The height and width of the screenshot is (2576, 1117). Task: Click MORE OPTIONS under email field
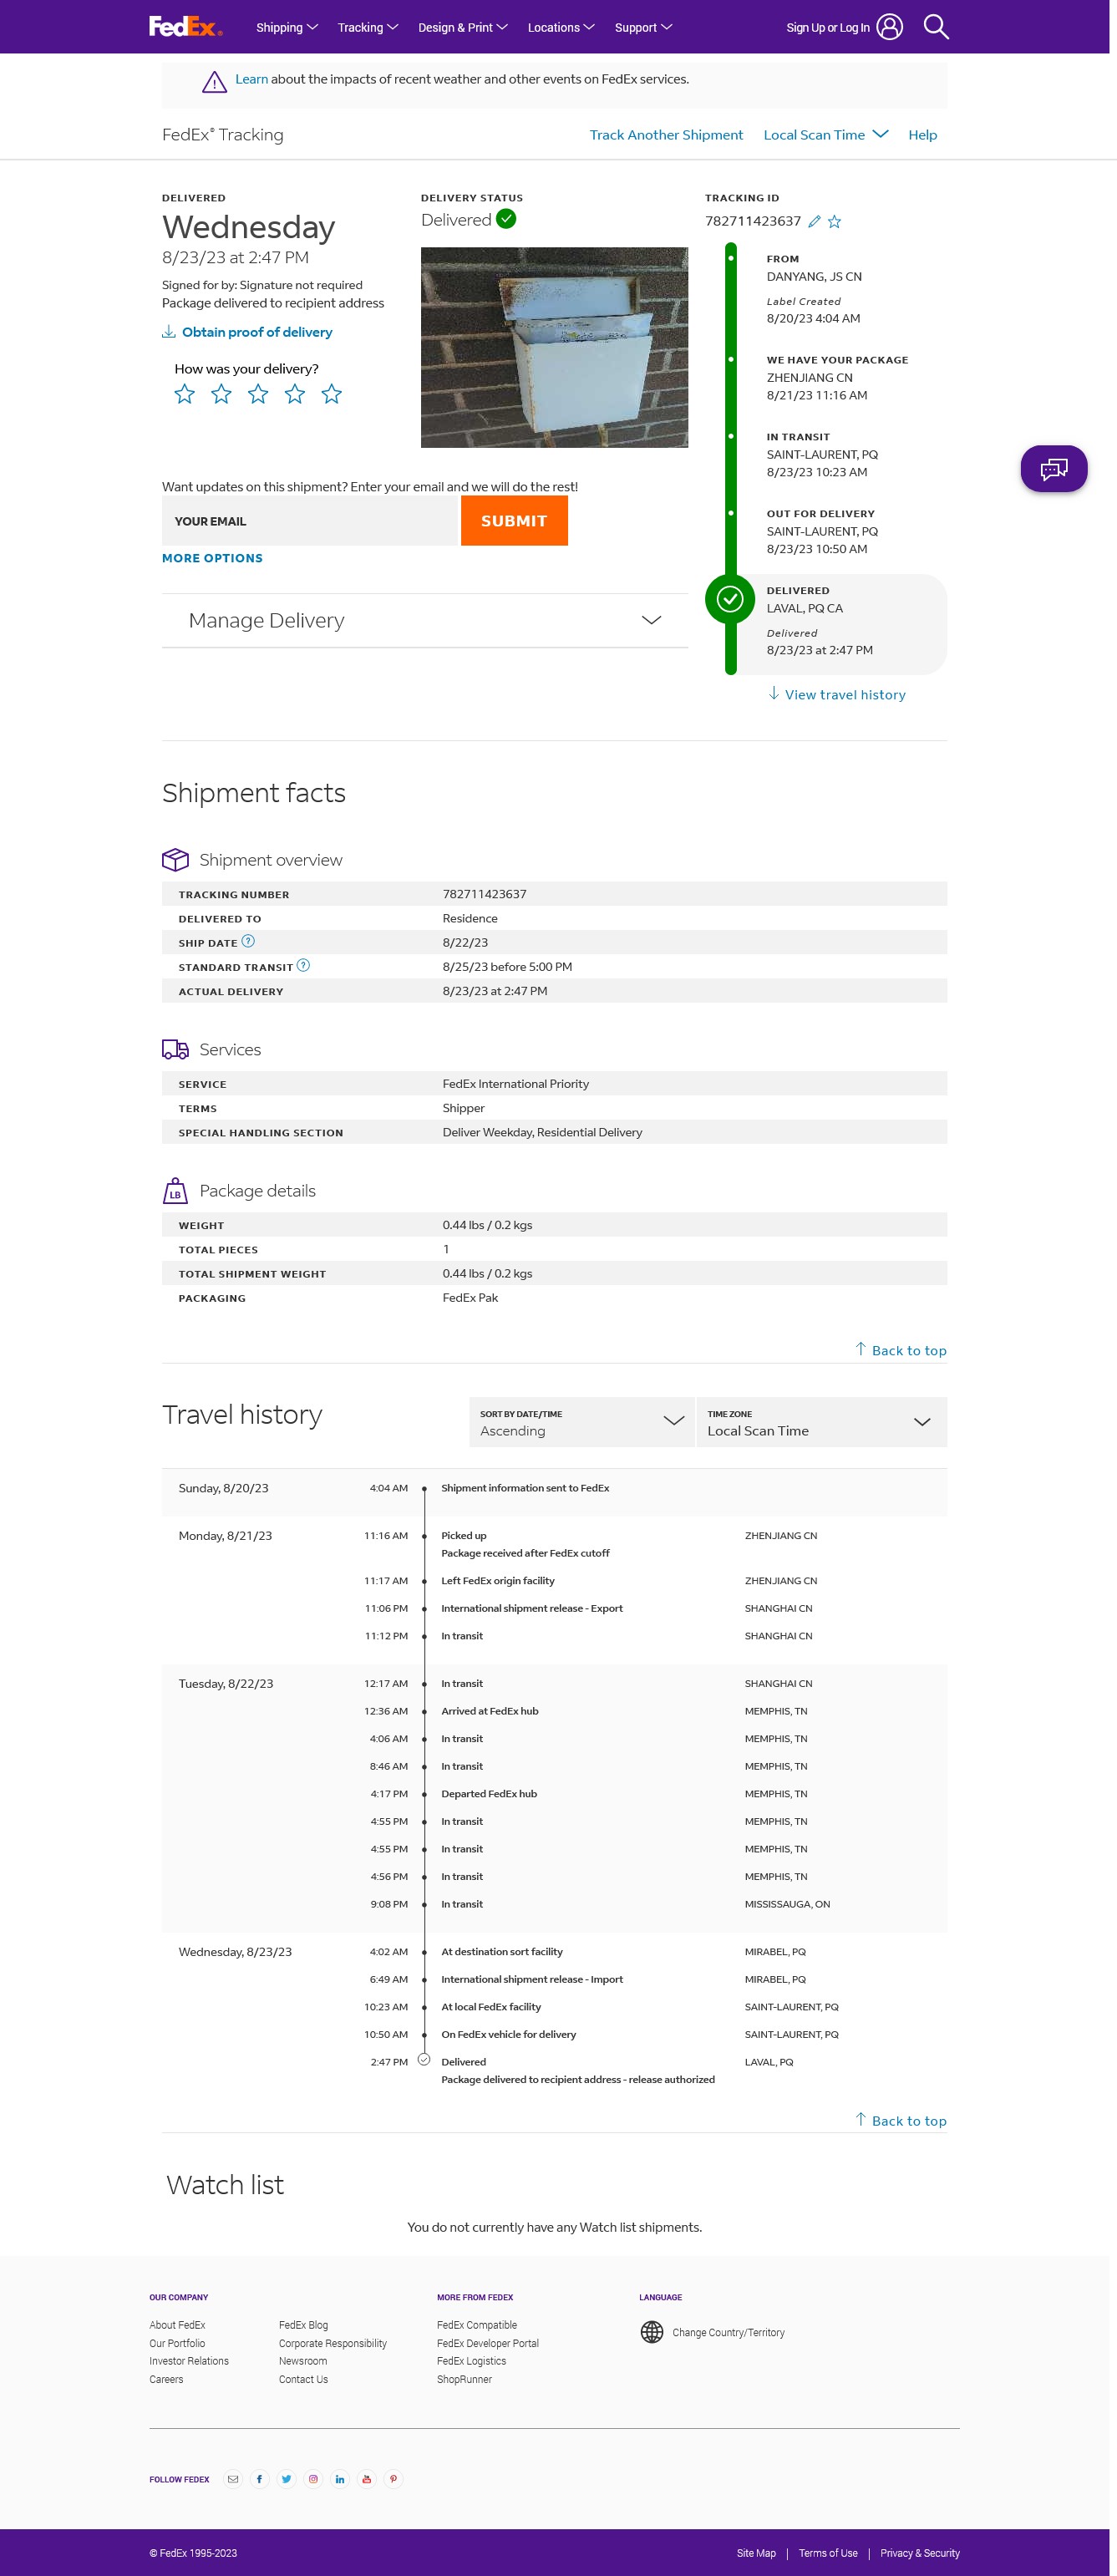pyautogui.click(x=212, y=558)
